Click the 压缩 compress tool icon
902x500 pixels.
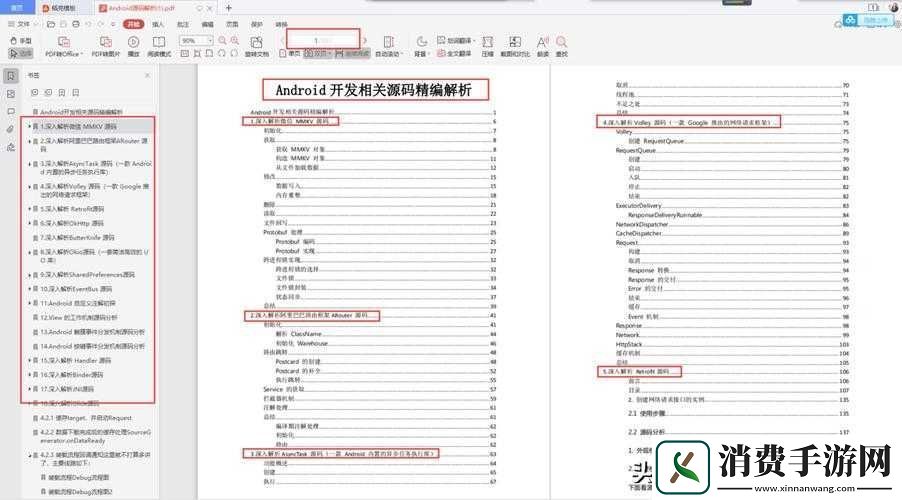488,44
